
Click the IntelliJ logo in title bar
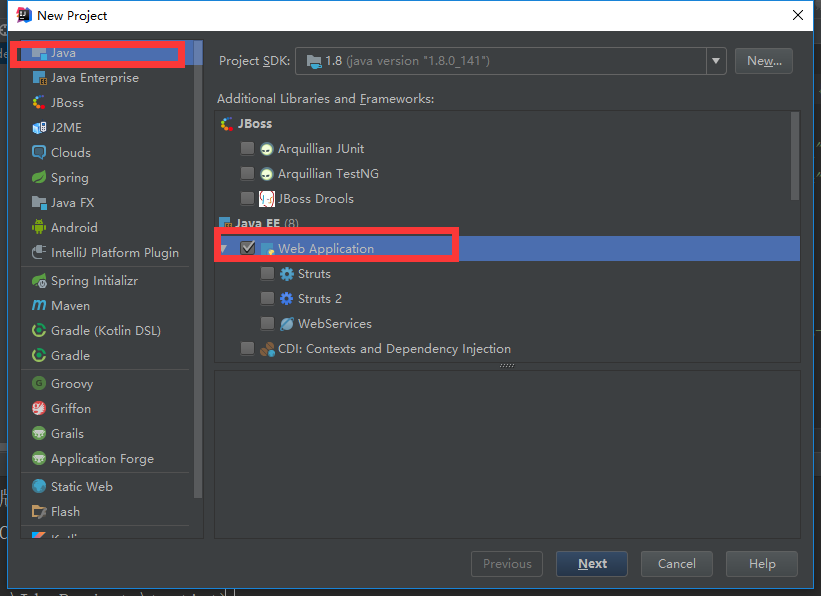[x=24, y=15]
